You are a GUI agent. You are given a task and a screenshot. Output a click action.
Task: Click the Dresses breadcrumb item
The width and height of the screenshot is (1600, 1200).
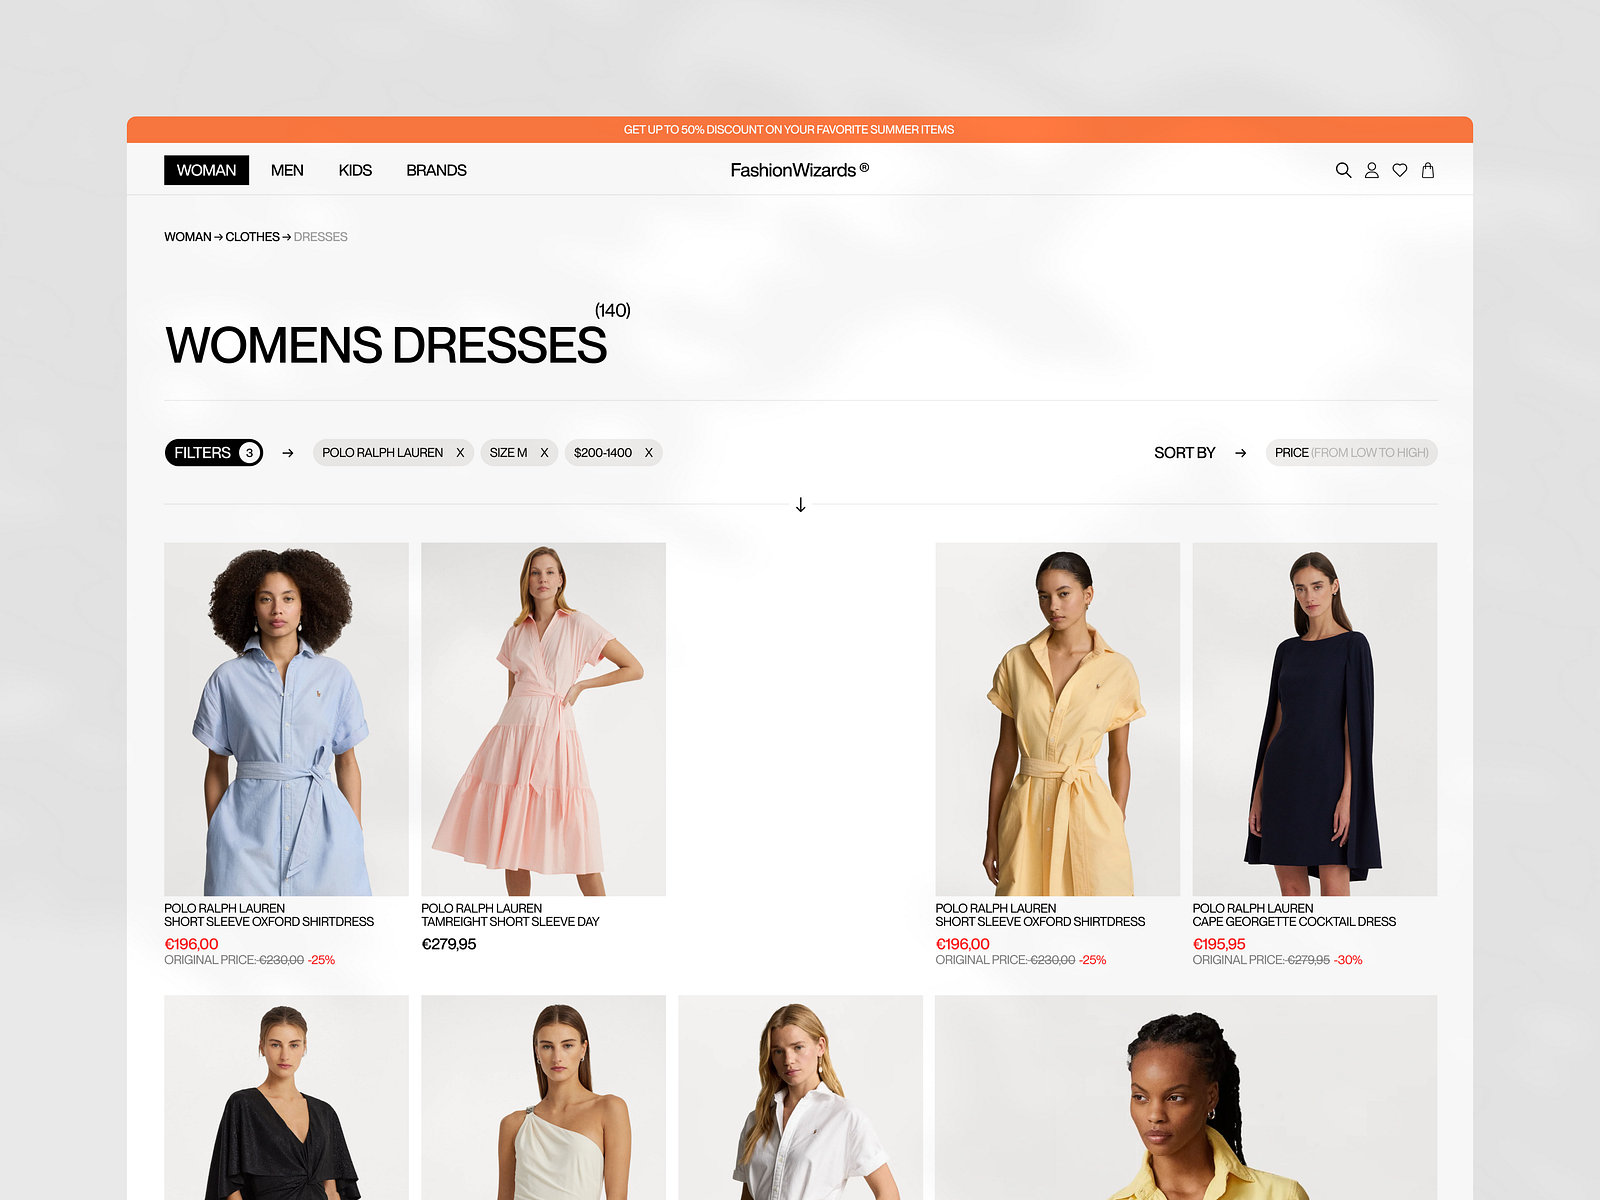click(320, 237)
